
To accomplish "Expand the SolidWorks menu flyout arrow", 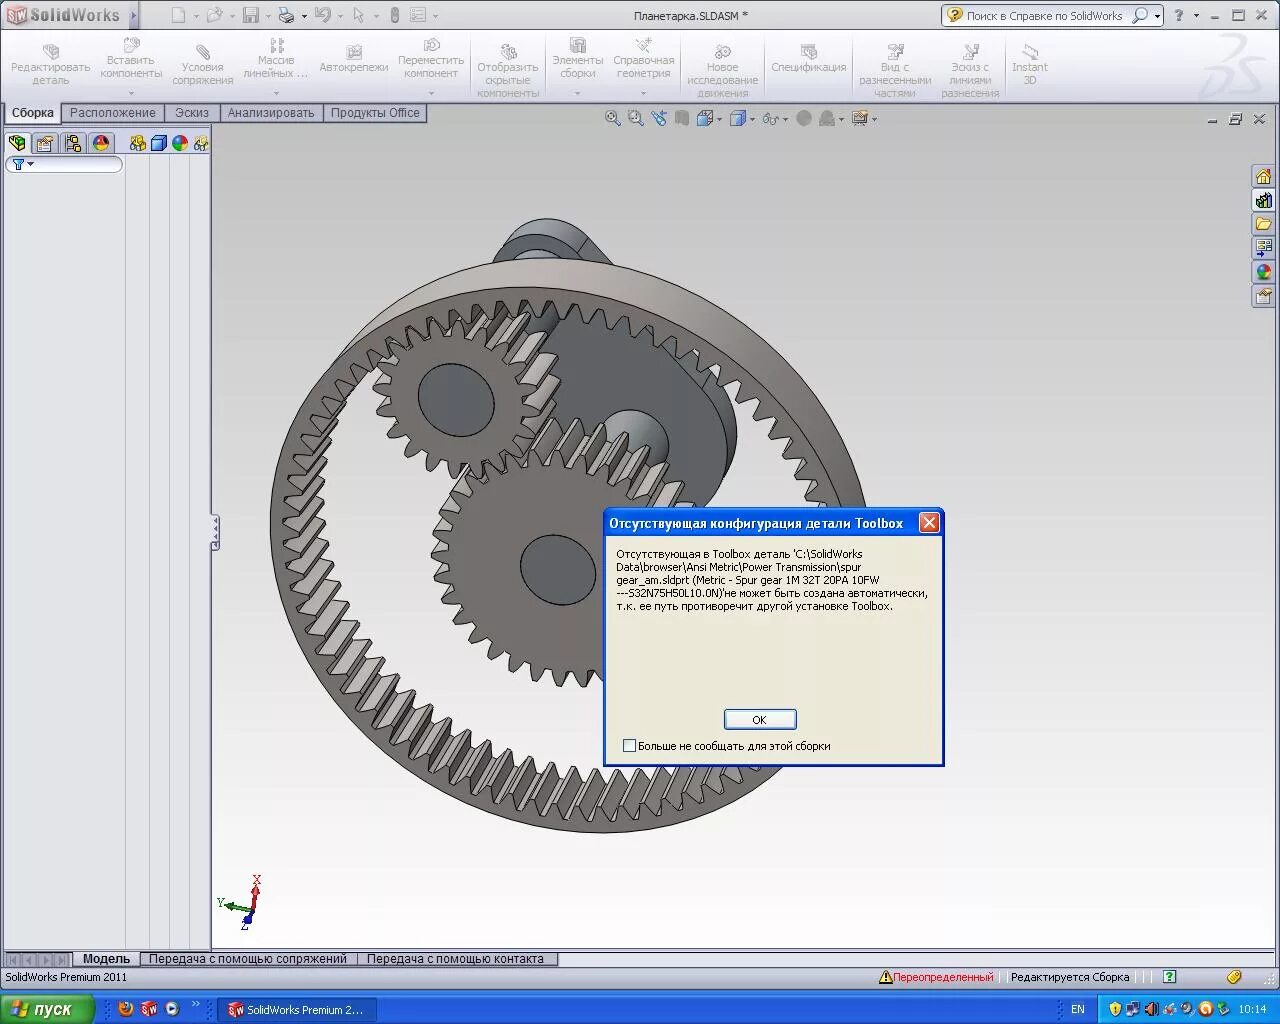I will coord(133,15).
